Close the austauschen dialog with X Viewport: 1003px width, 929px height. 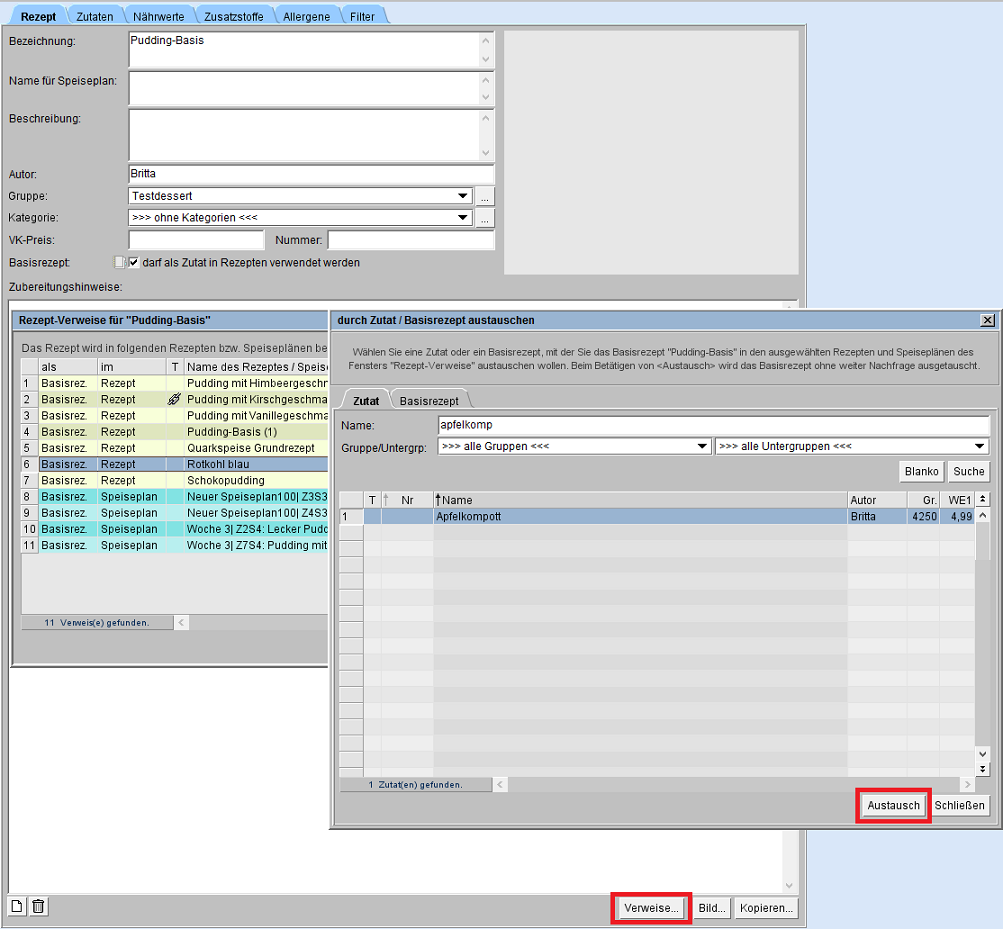(x=987, y=320)
